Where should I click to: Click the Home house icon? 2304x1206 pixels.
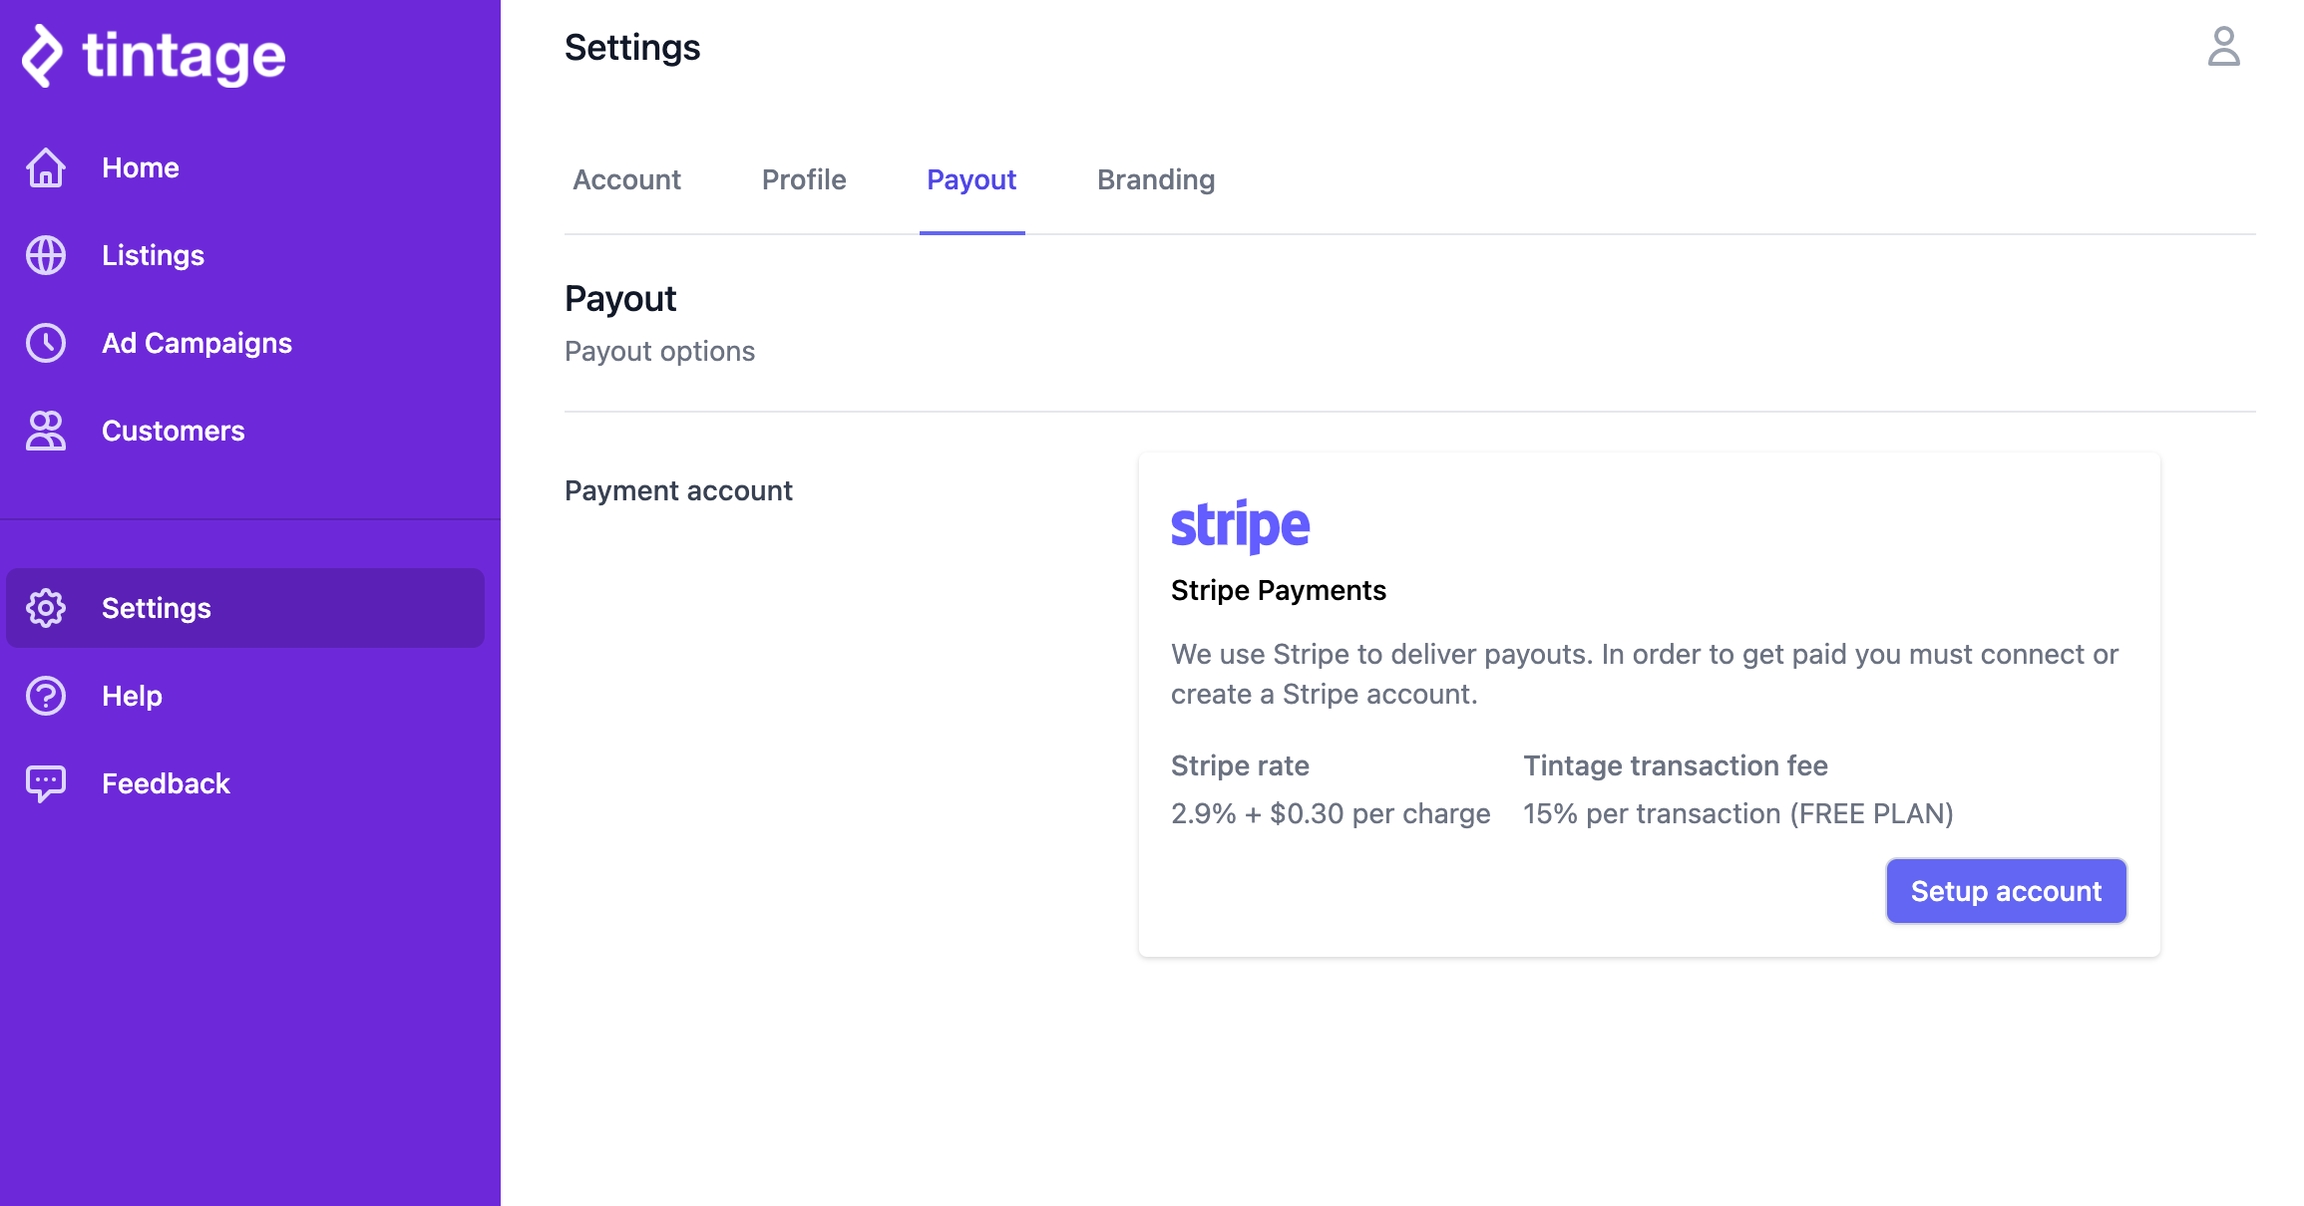point(46,168)
